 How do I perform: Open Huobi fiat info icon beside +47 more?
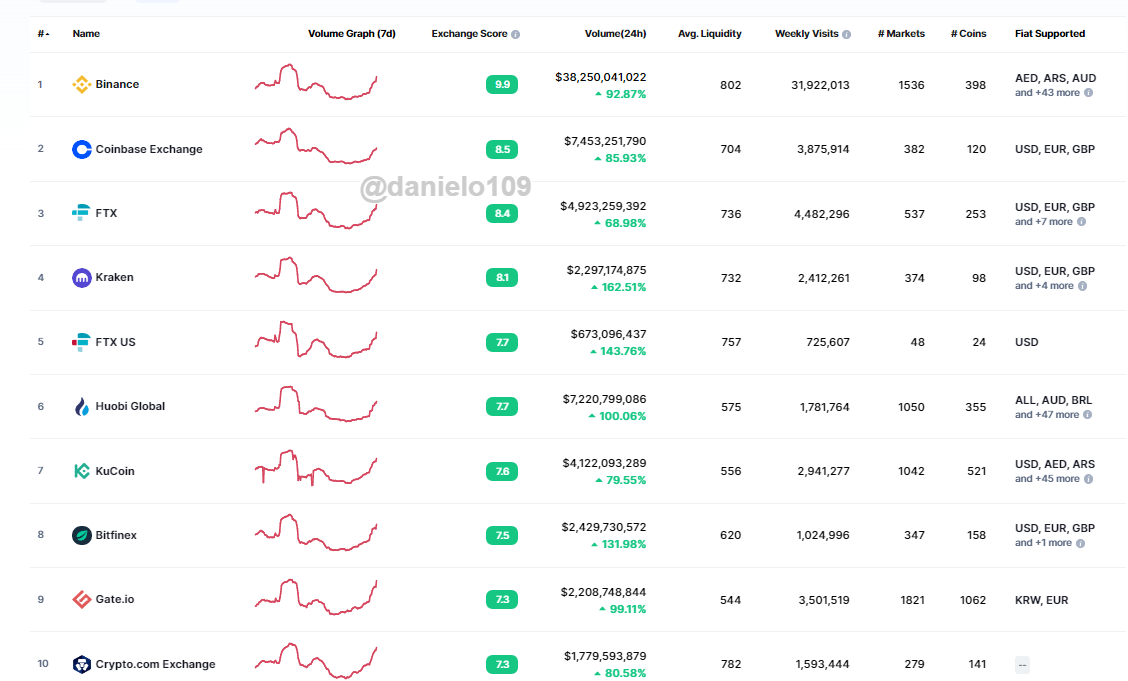[x=1087, y=415]
